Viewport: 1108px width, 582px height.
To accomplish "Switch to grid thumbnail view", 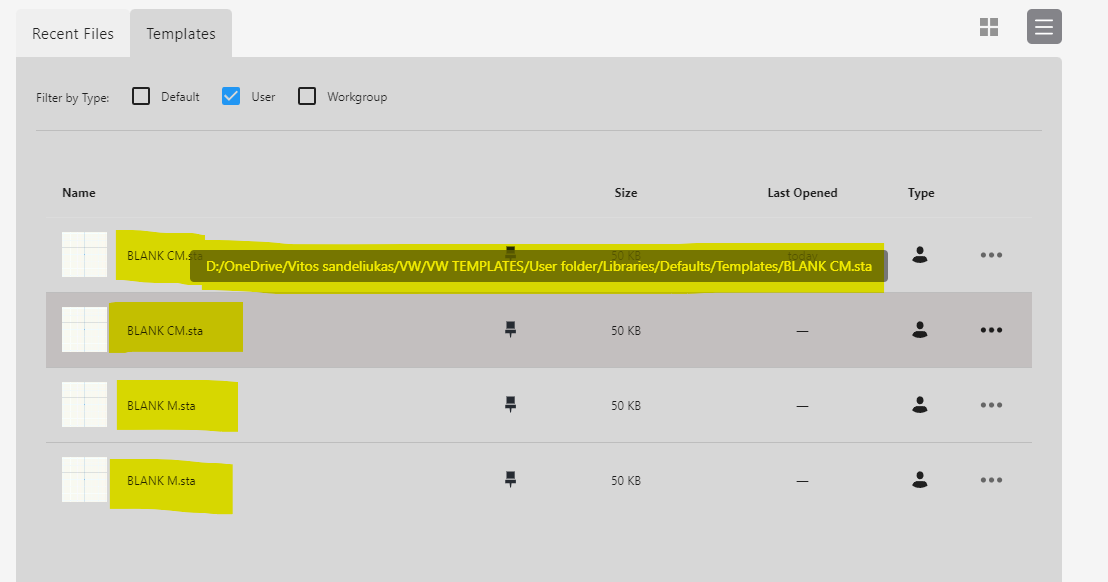I will 988,28.
